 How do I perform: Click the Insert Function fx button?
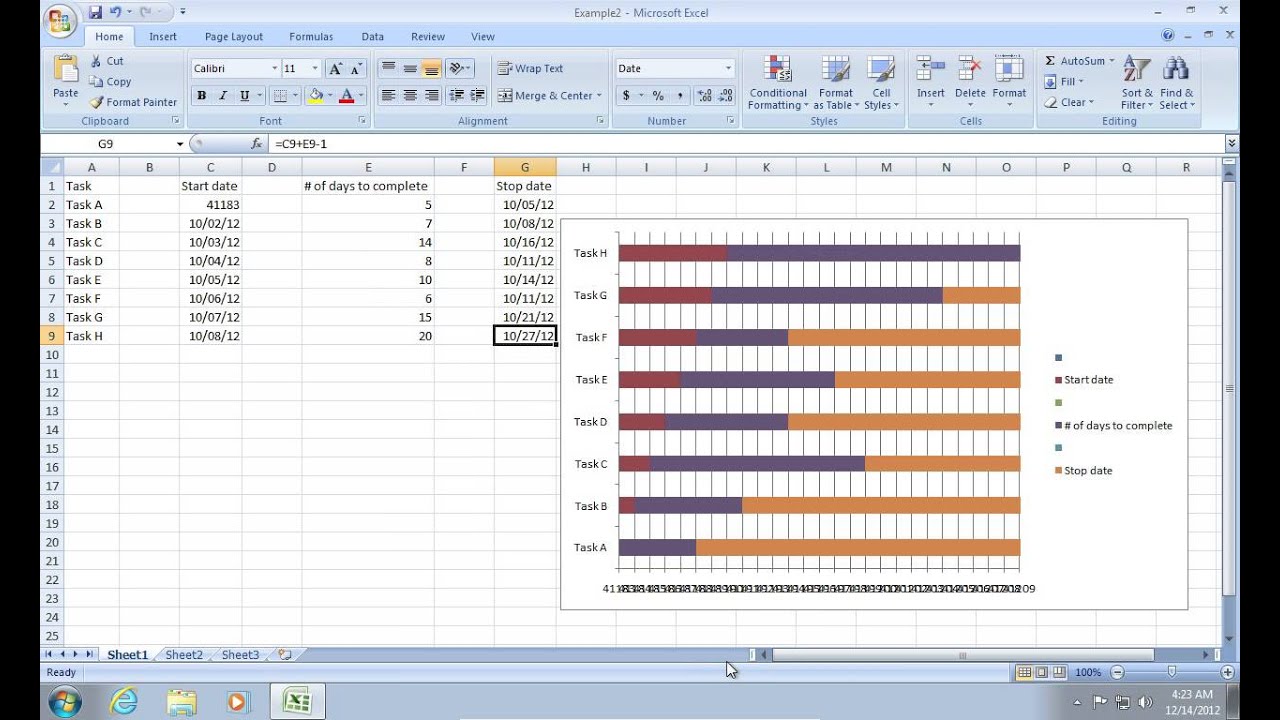click(x=256, y=144)
